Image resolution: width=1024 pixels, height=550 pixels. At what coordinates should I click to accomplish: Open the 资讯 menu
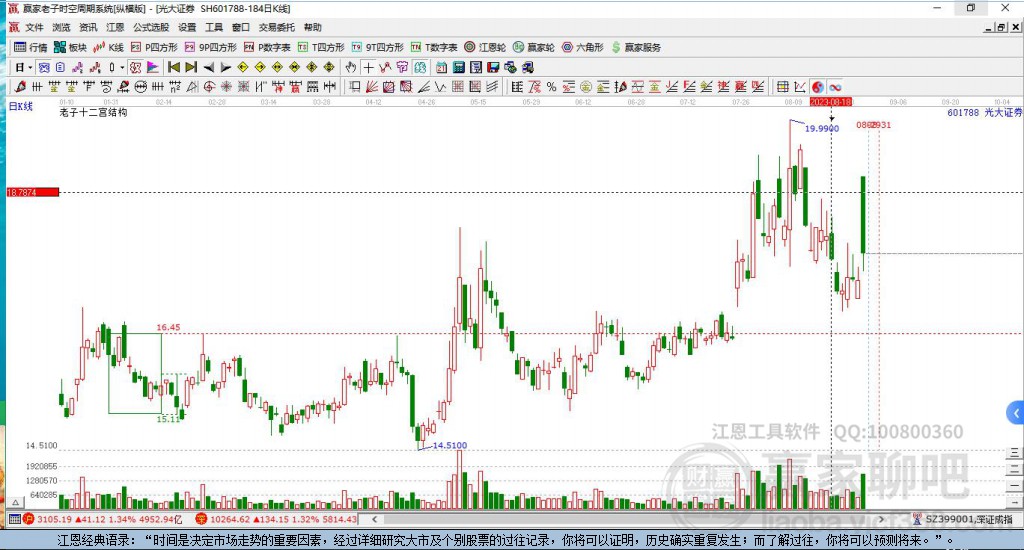point(88,27)
